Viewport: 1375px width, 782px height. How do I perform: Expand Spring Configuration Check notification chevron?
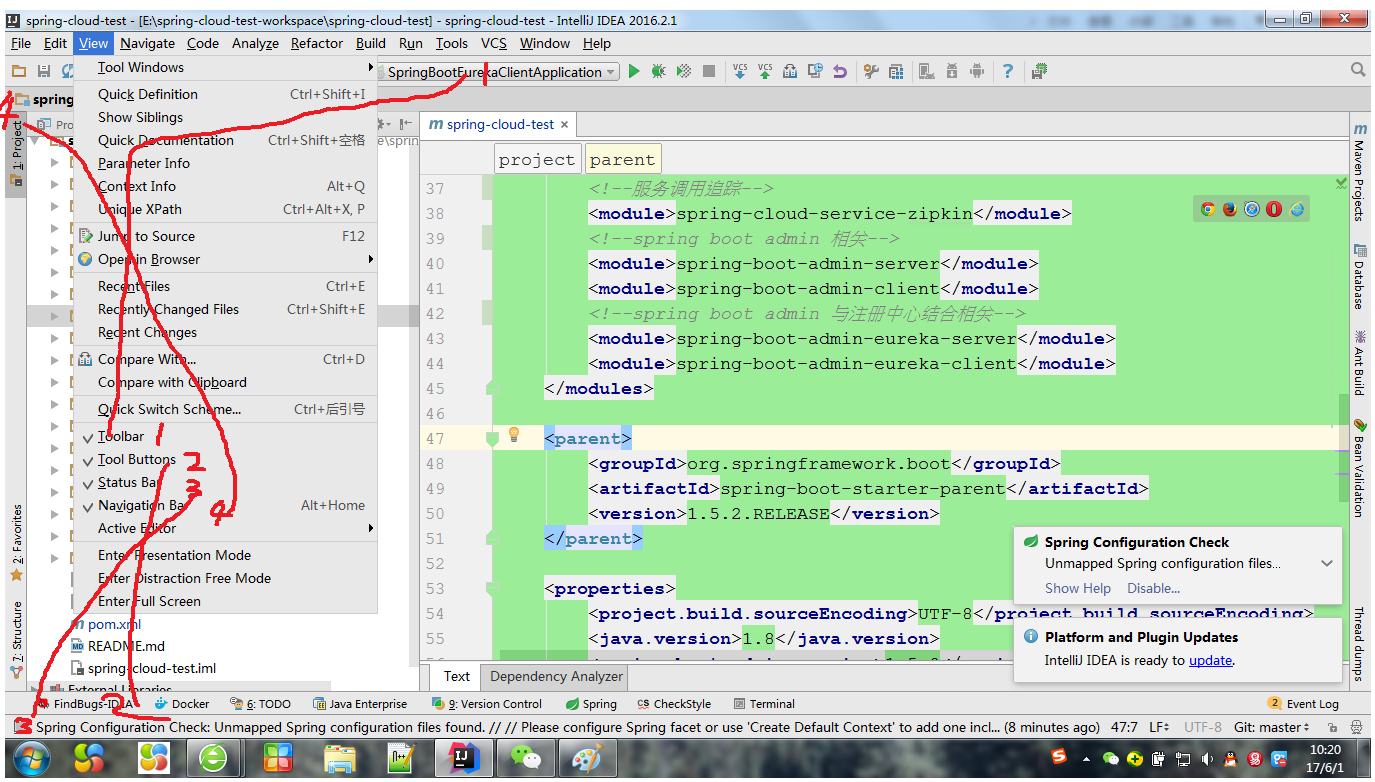click(x=1327, y=563)
